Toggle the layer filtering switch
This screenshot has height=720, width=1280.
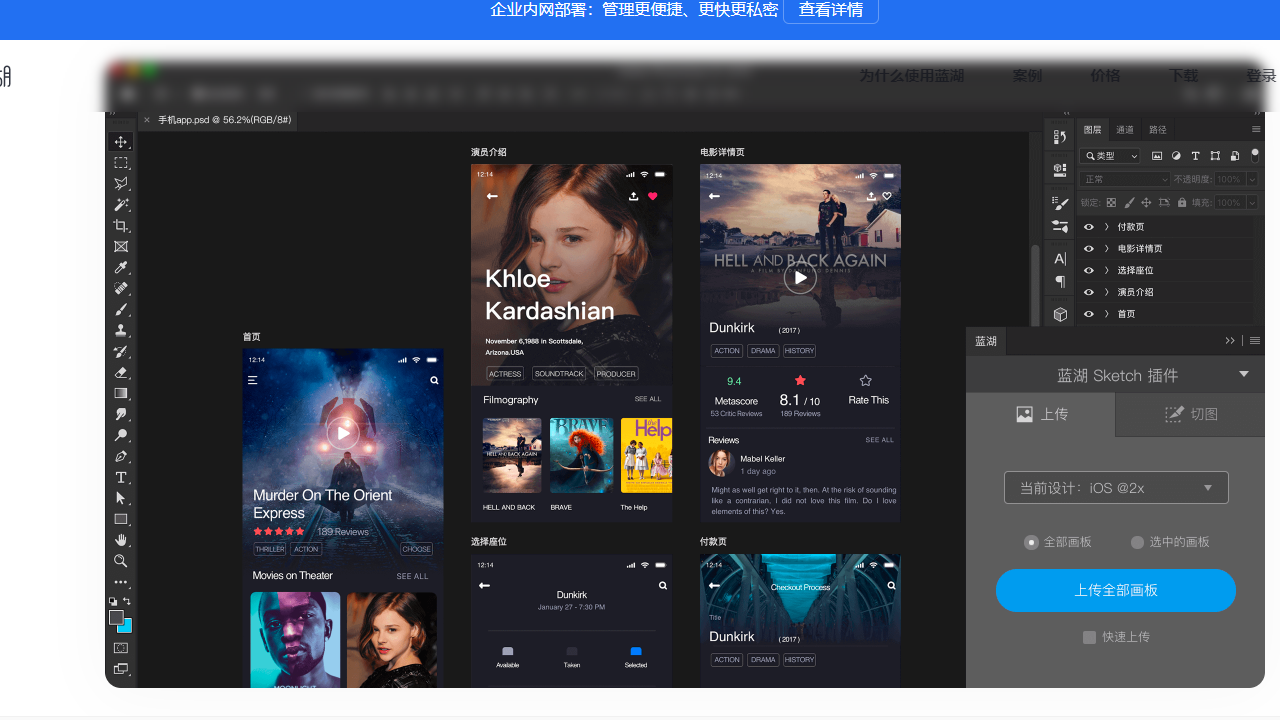click(1255, 156)
